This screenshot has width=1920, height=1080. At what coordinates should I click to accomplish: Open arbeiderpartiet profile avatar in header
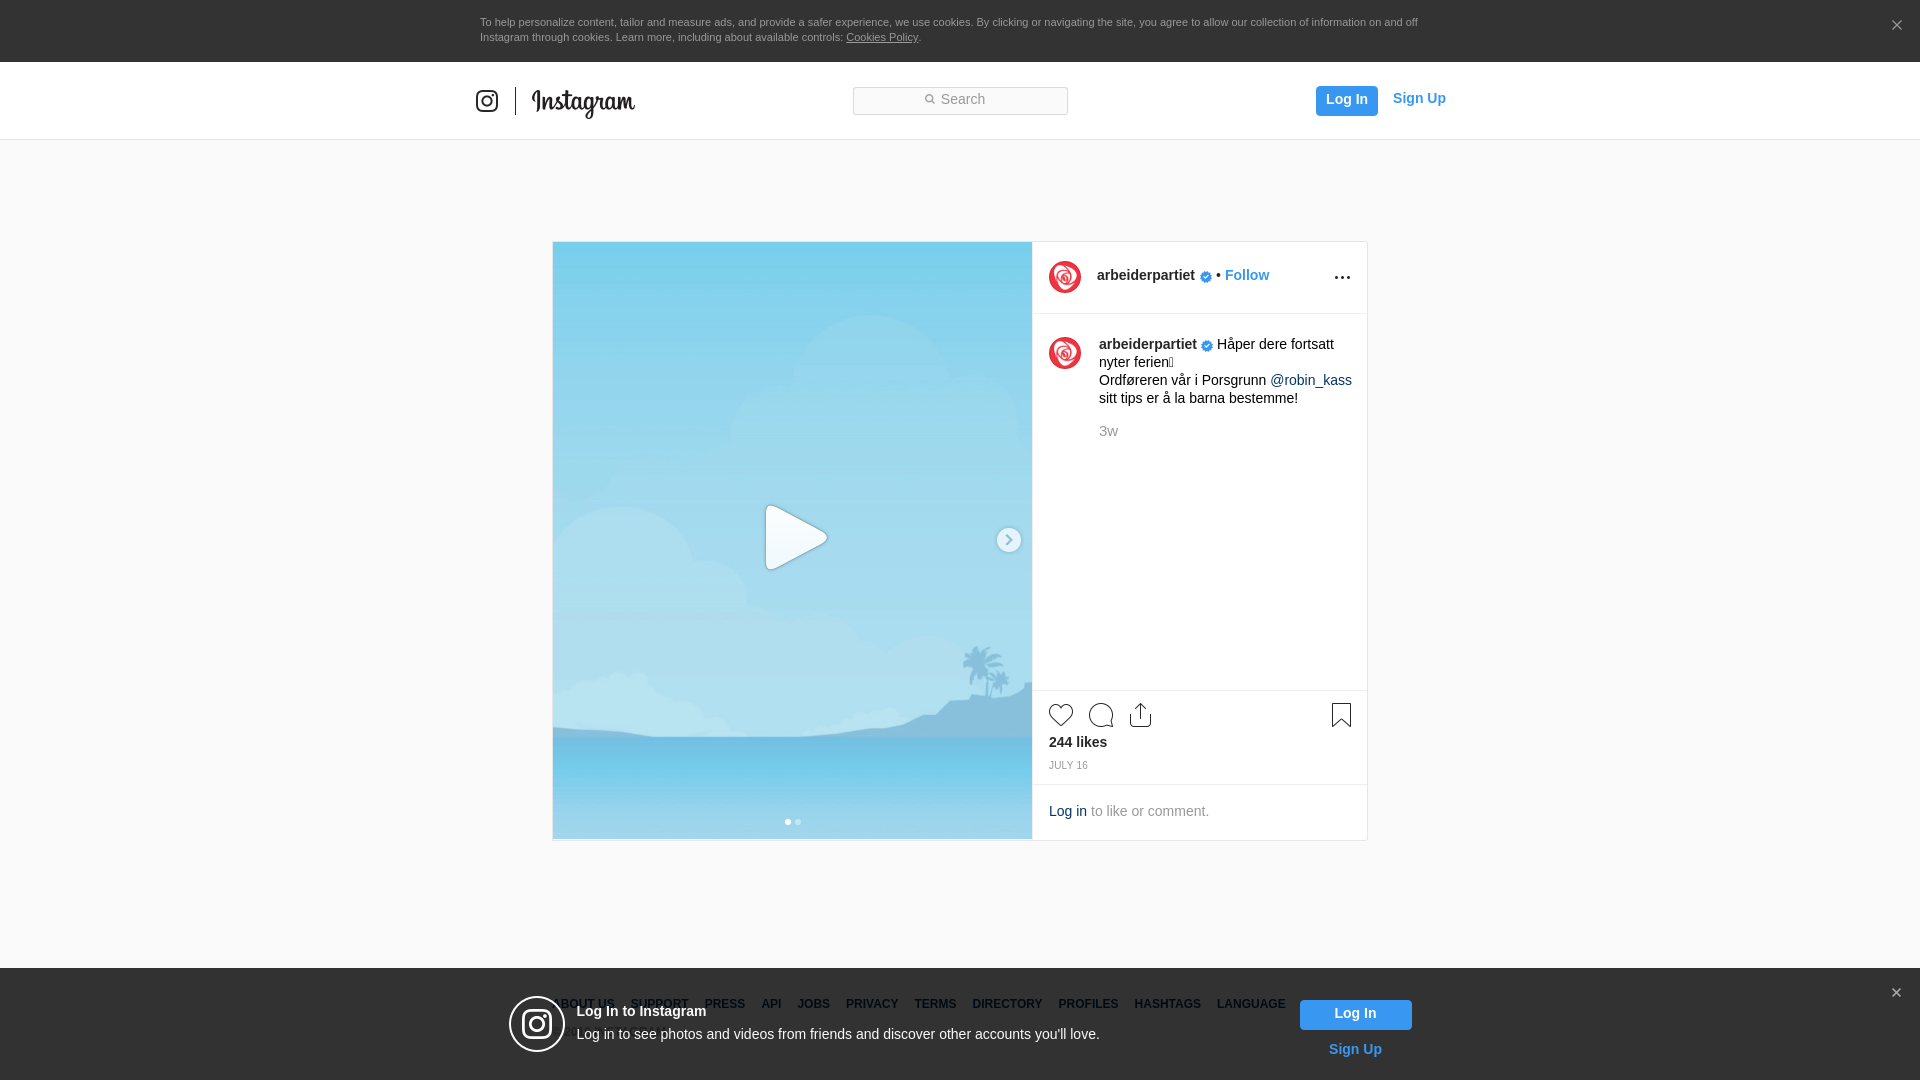coord(1065,277)
